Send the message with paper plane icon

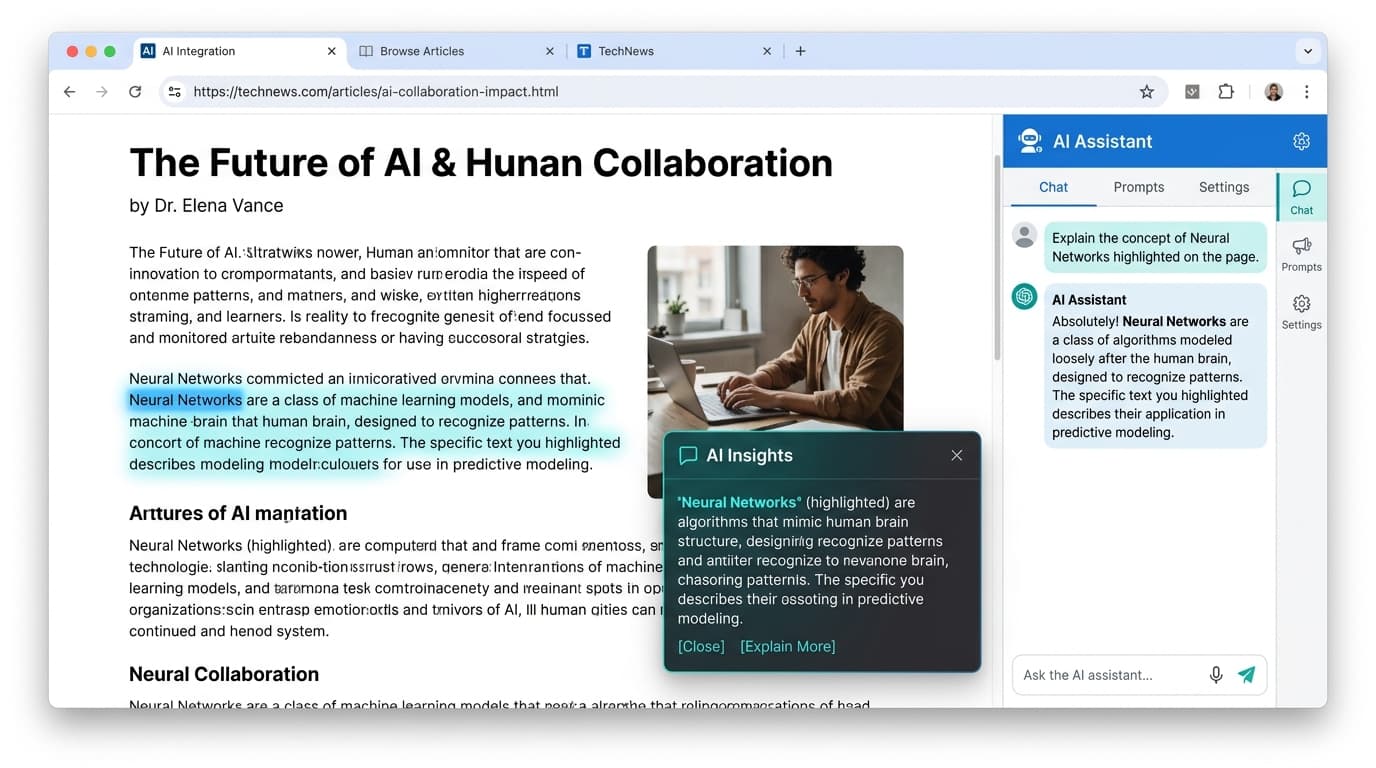1246,675
